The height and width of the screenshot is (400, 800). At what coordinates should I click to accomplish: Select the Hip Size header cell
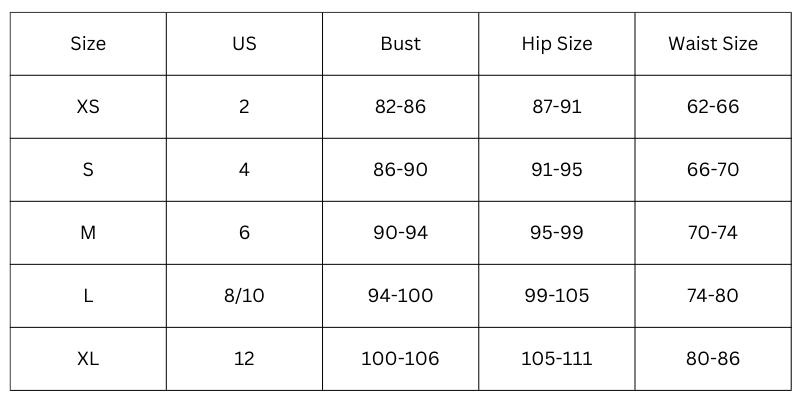coord(556,44)
